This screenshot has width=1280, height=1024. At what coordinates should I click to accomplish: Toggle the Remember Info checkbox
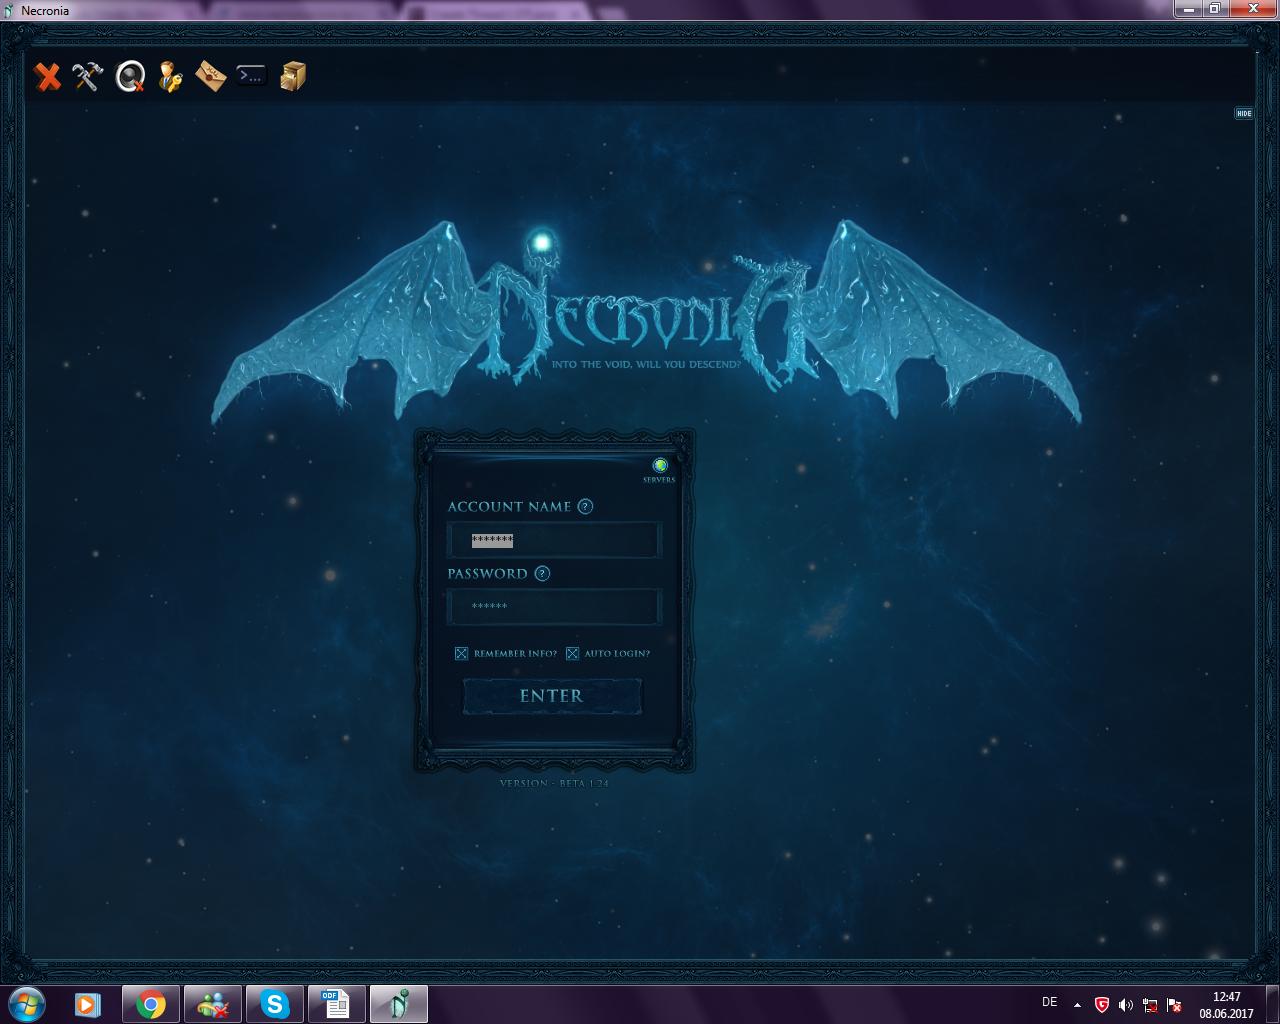[x=461, y=653]
